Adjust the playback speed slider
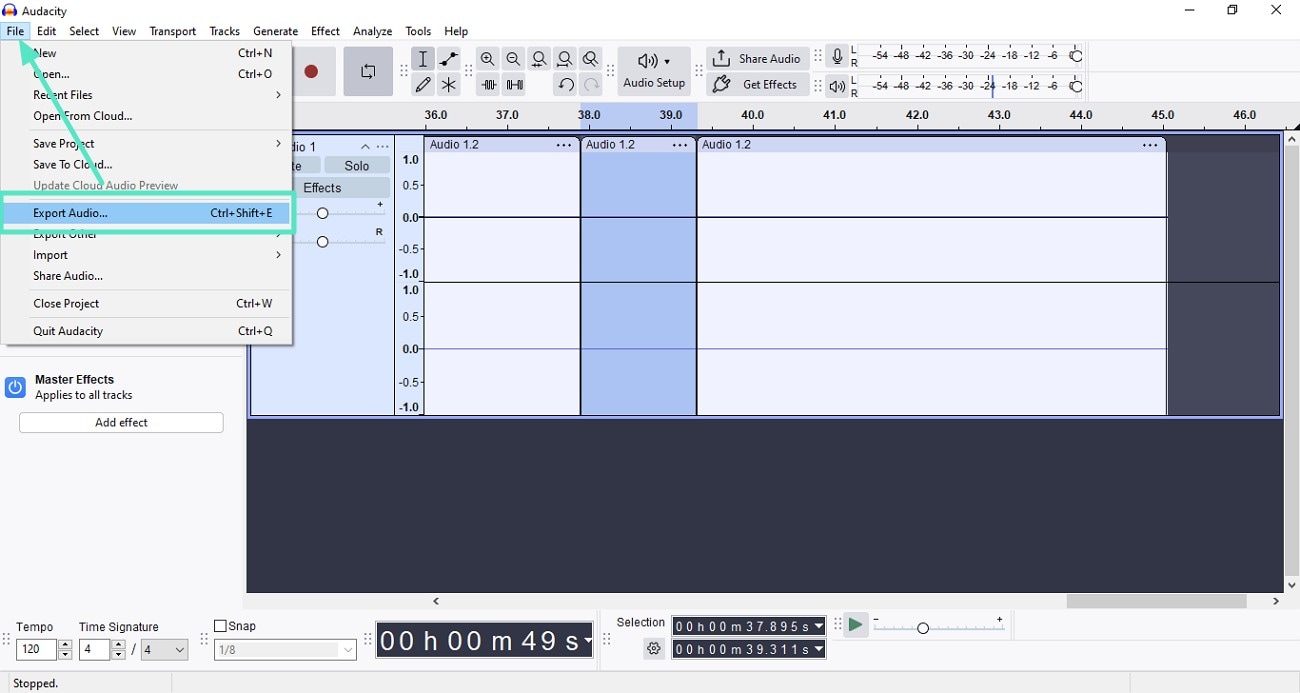 pos(923,627)
